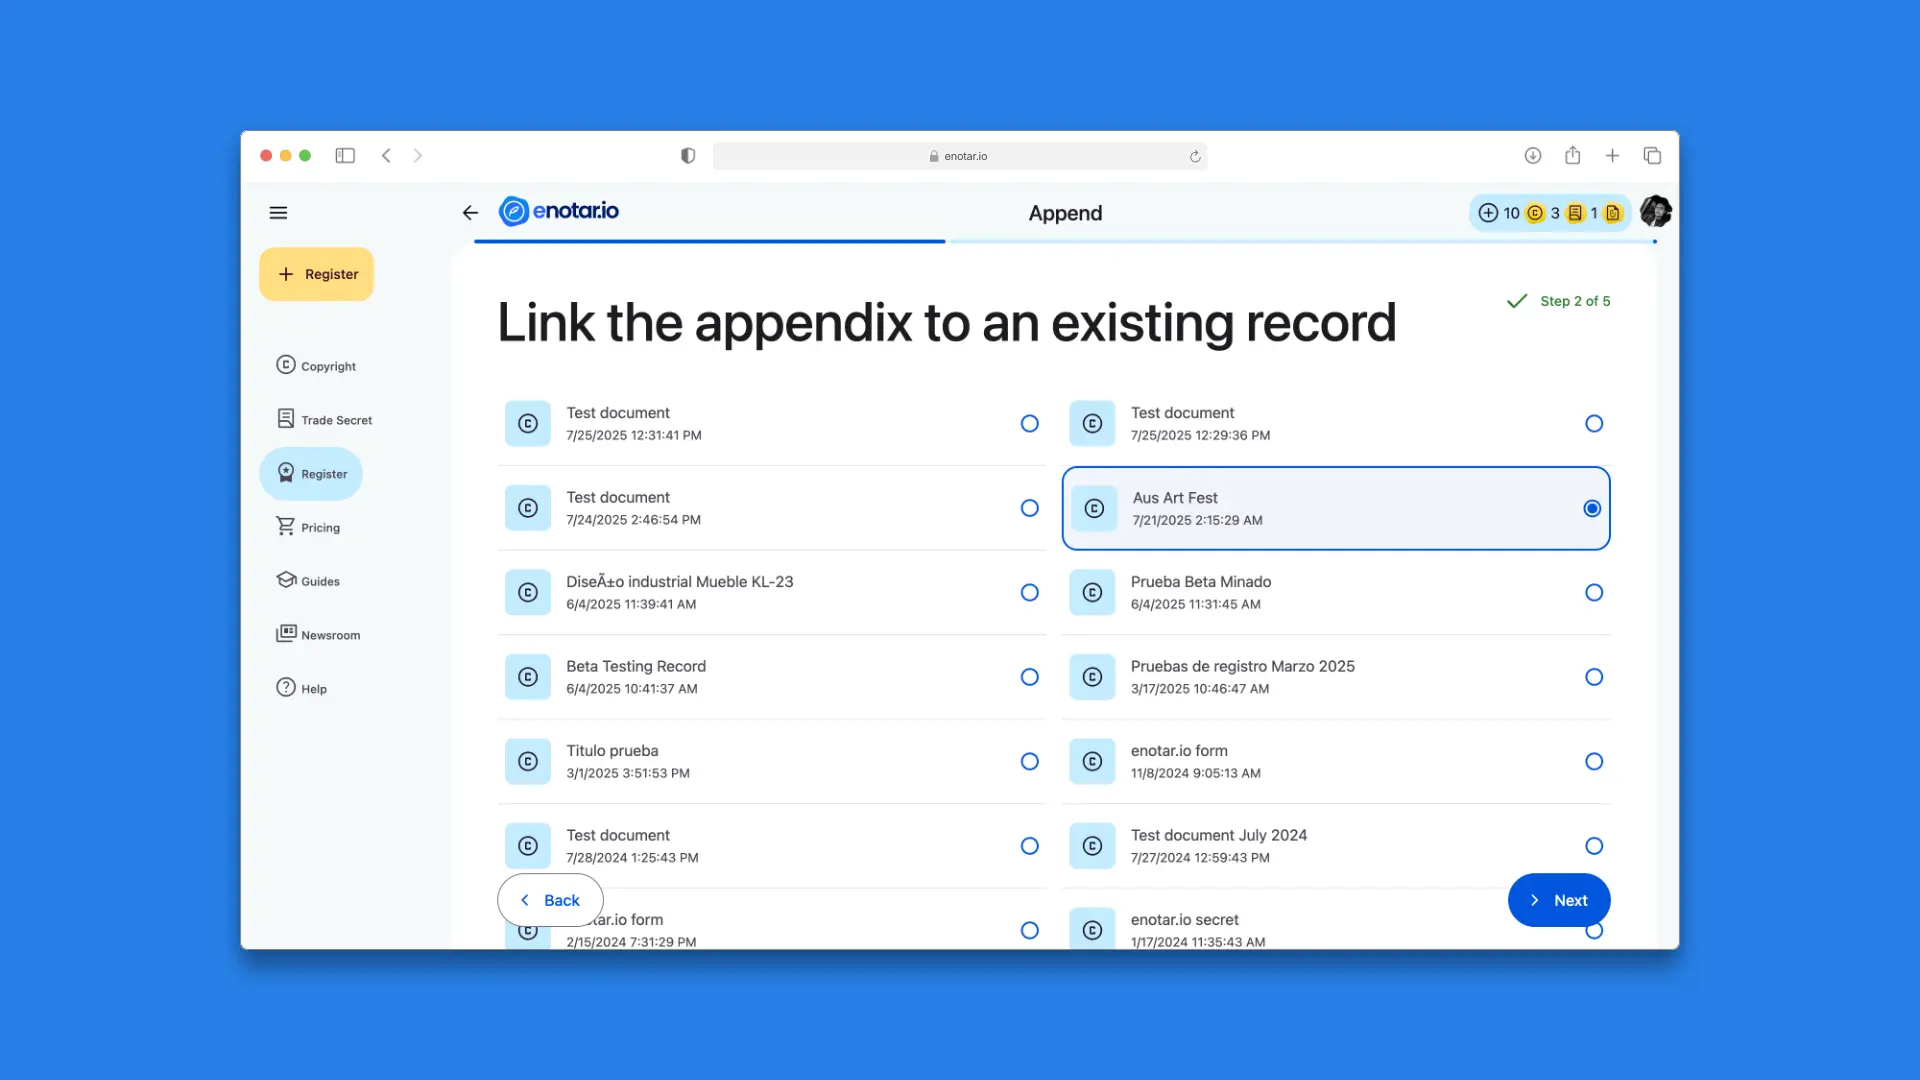This screenshot has height=1080, width=1920.
Task: Click the copyright credits coin icon
Action: point(1533,213)
